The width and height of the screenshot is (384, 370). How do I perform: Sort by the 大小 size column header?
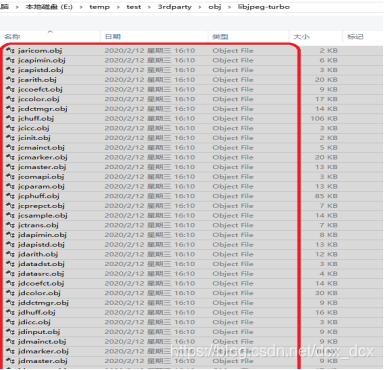coord(301,37)
